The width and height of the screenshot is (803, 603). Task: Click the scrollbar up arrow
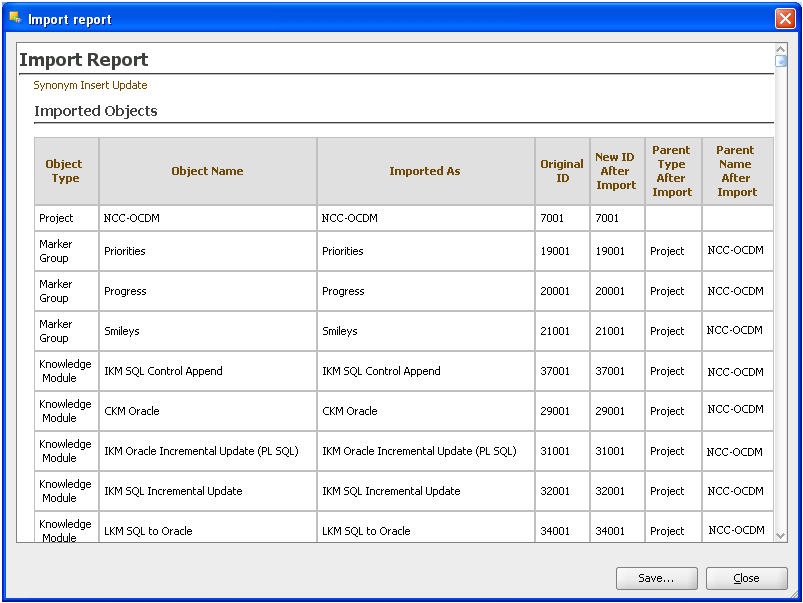[780, 49]
